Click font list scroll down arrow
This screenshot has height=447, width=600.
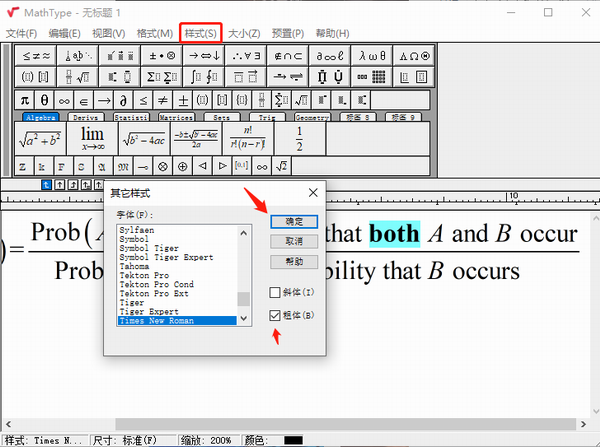coord(244,318)
